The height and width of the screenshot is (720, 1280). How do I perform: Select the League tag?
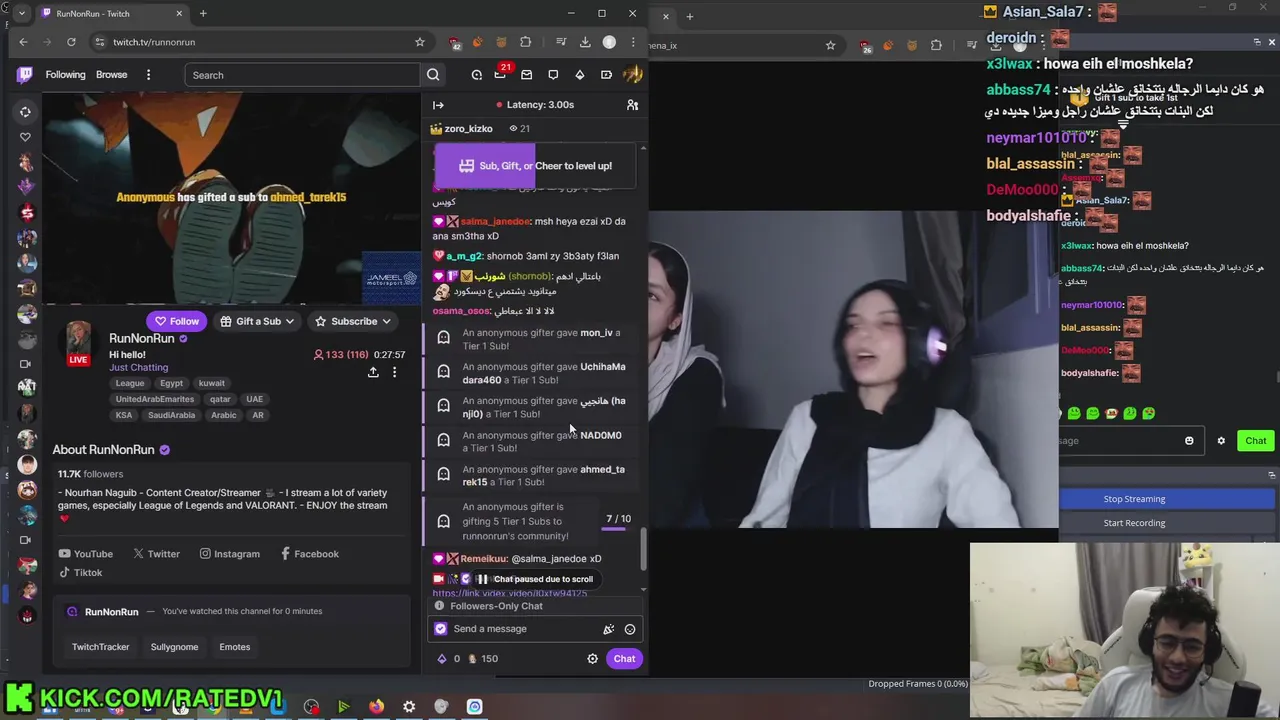pyautogui.click(x=129, y=383)
